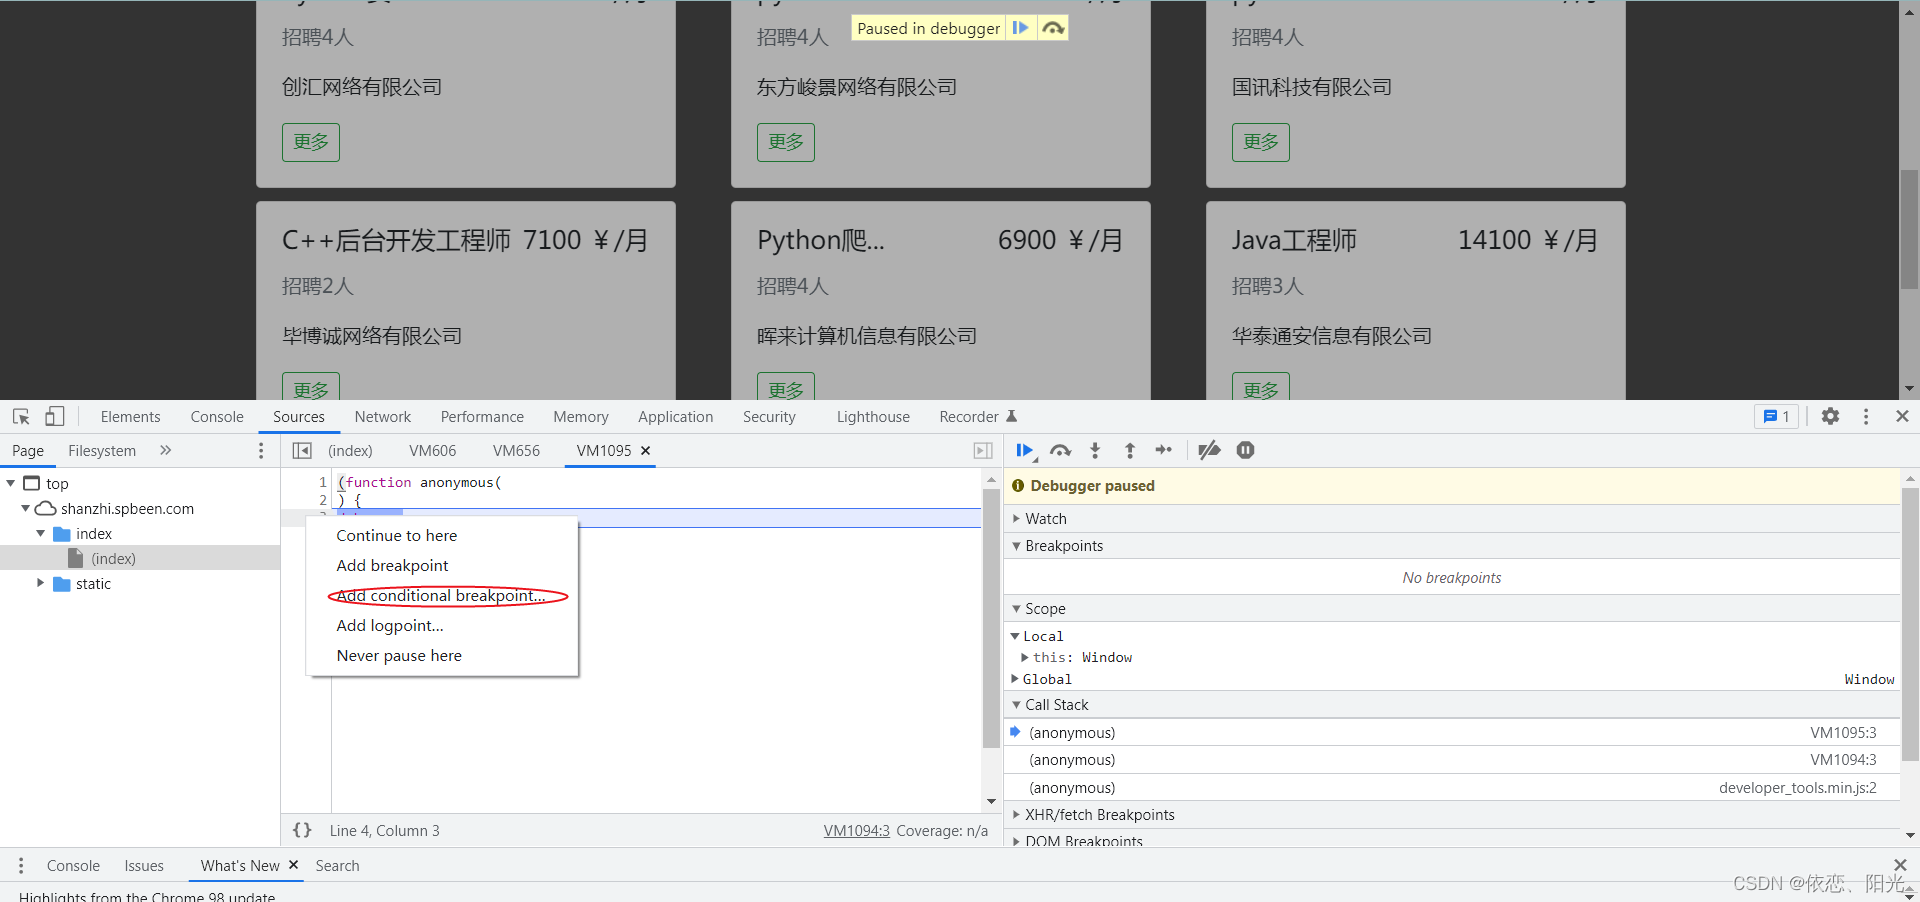This screenshot has height=902, width=1920.
Task: Click the Paused in debugger resume button
Action: tap(1020, 27)
